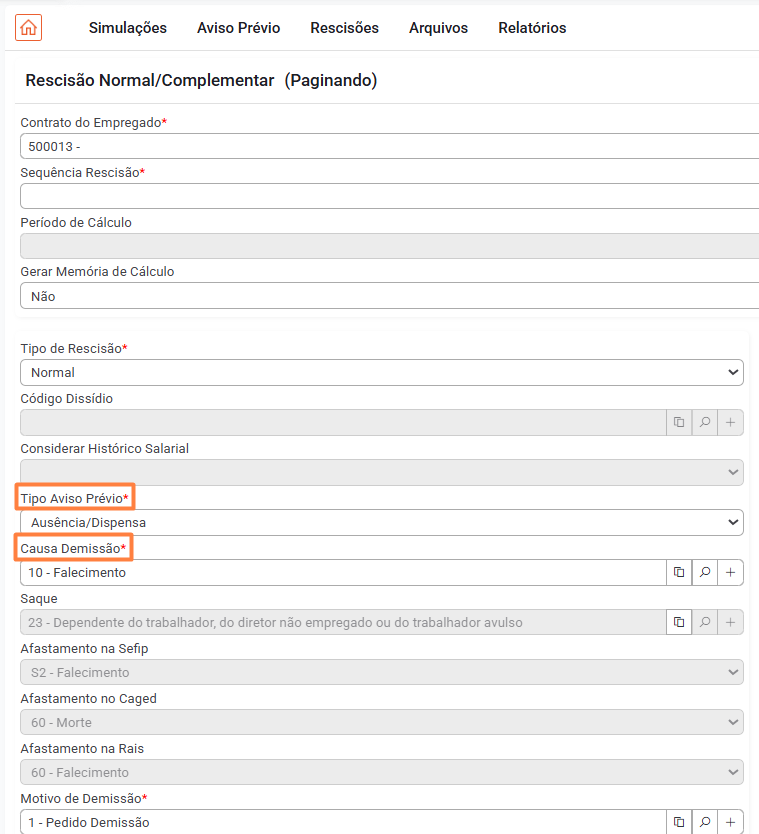Copy the Motivo de Demissão value icon
The width and height of the screenshot is (759, 834).
click(679, 822)
